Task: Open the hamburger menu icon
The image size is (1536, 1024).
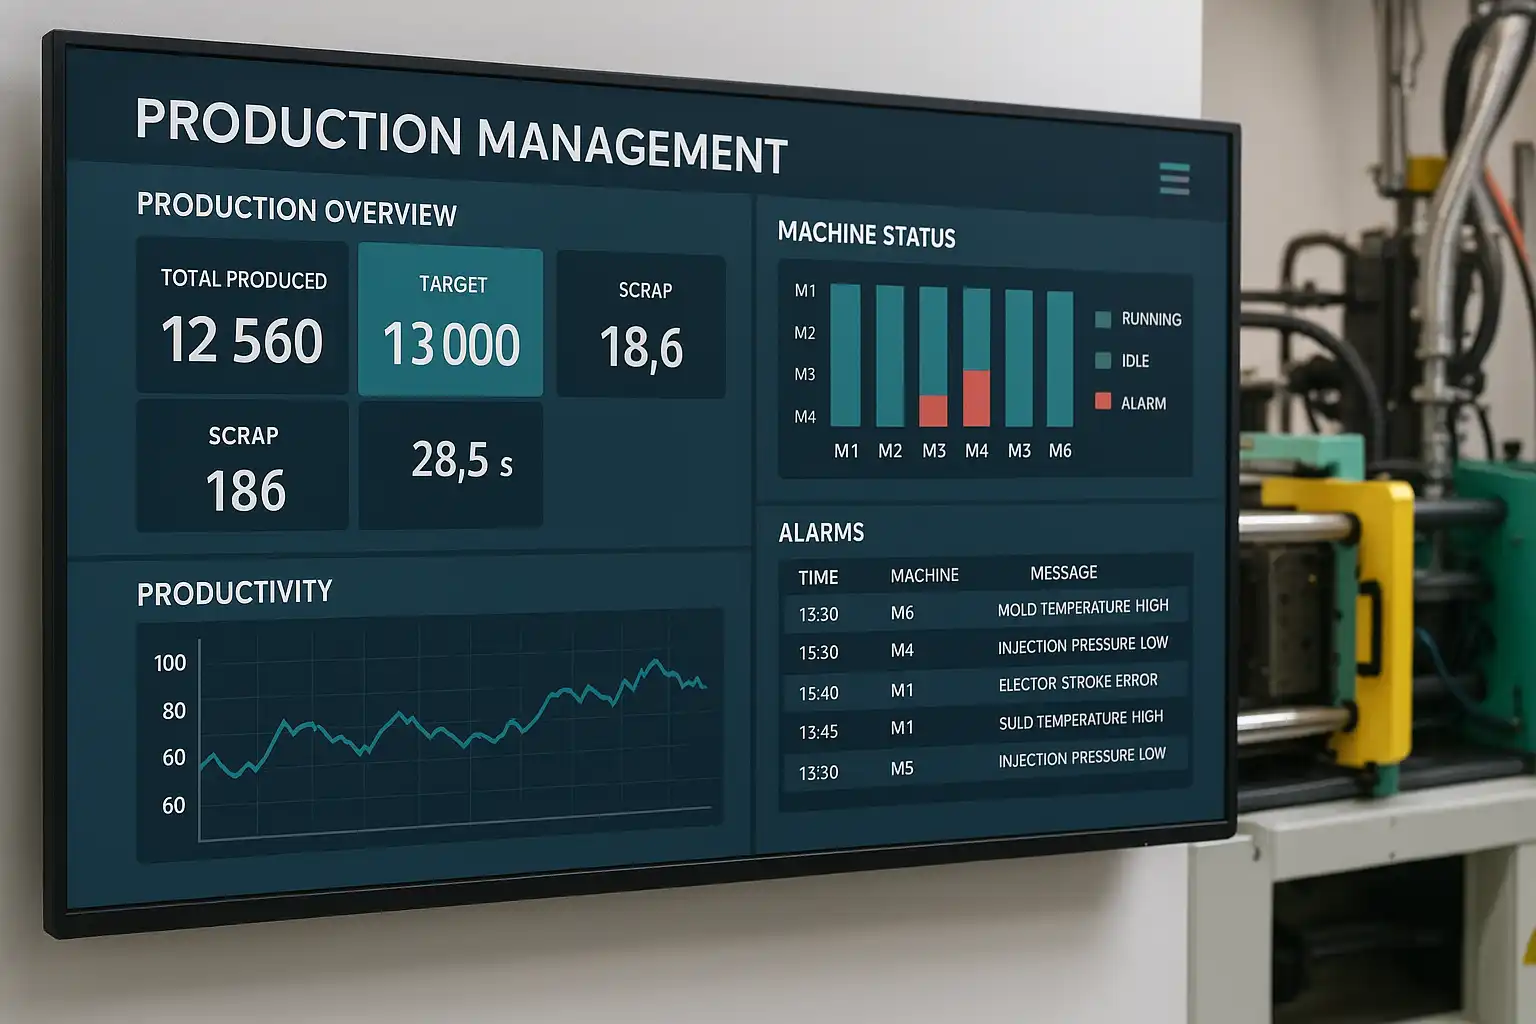Action: tap(1174, 178)
